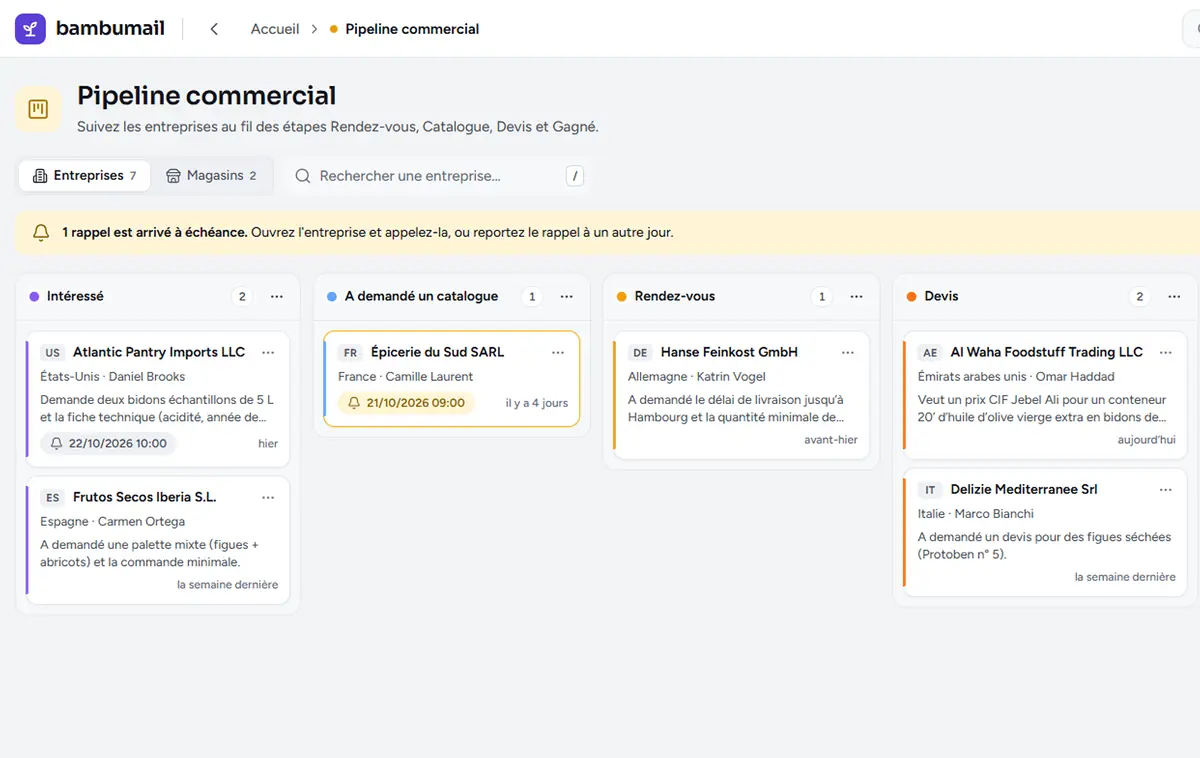Click the bambumail brand name
This screenshot has width=1200, height=758.
[110, 29]
